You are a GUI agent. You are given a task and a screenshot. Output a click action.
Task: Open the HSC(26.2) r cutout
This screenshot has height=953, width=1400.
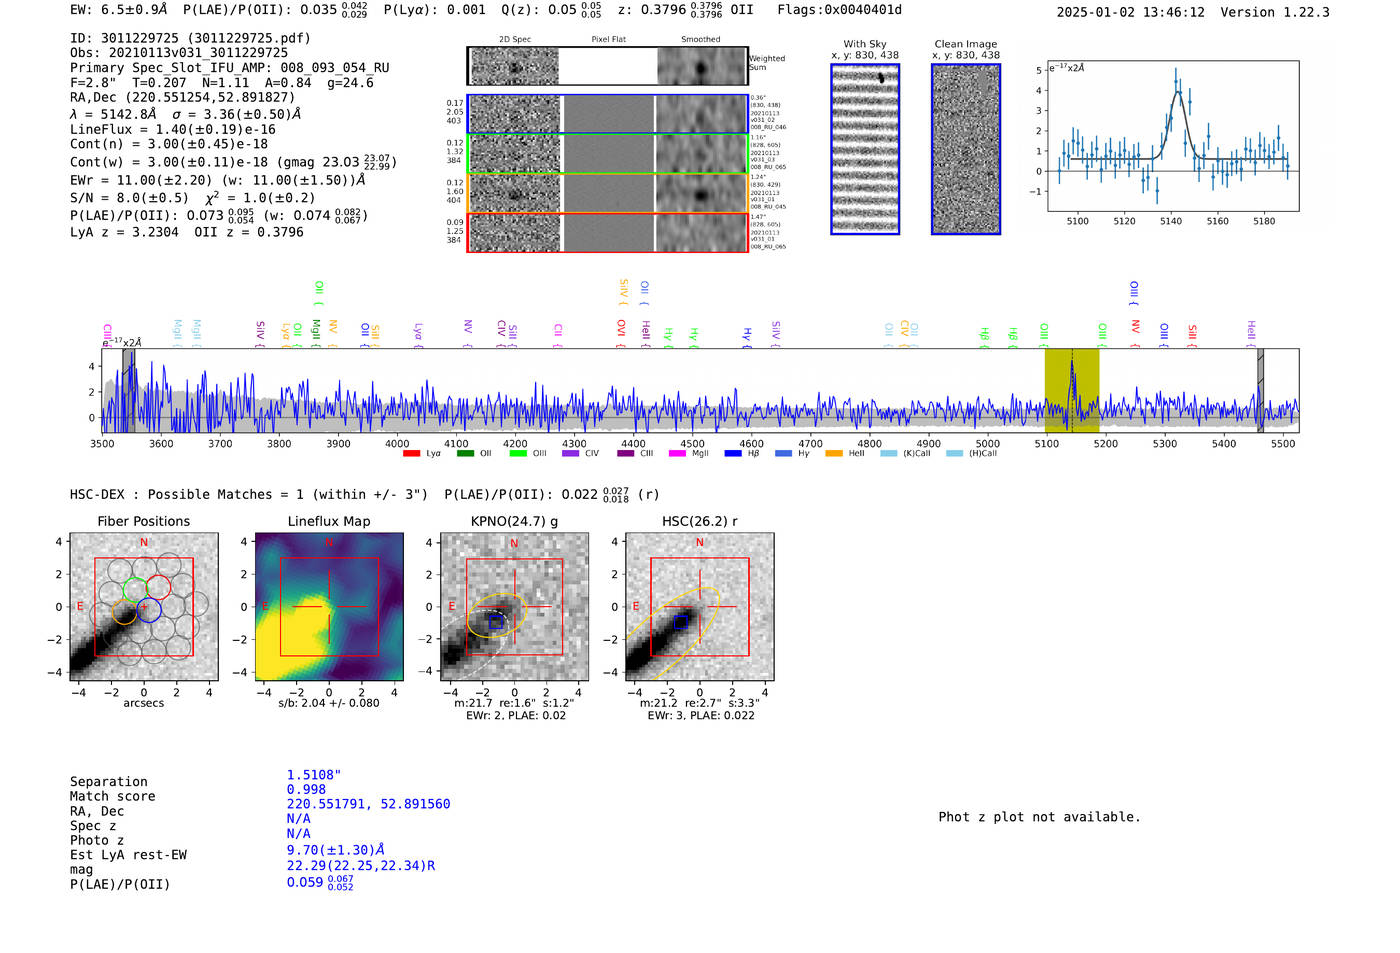pos(699,607)
